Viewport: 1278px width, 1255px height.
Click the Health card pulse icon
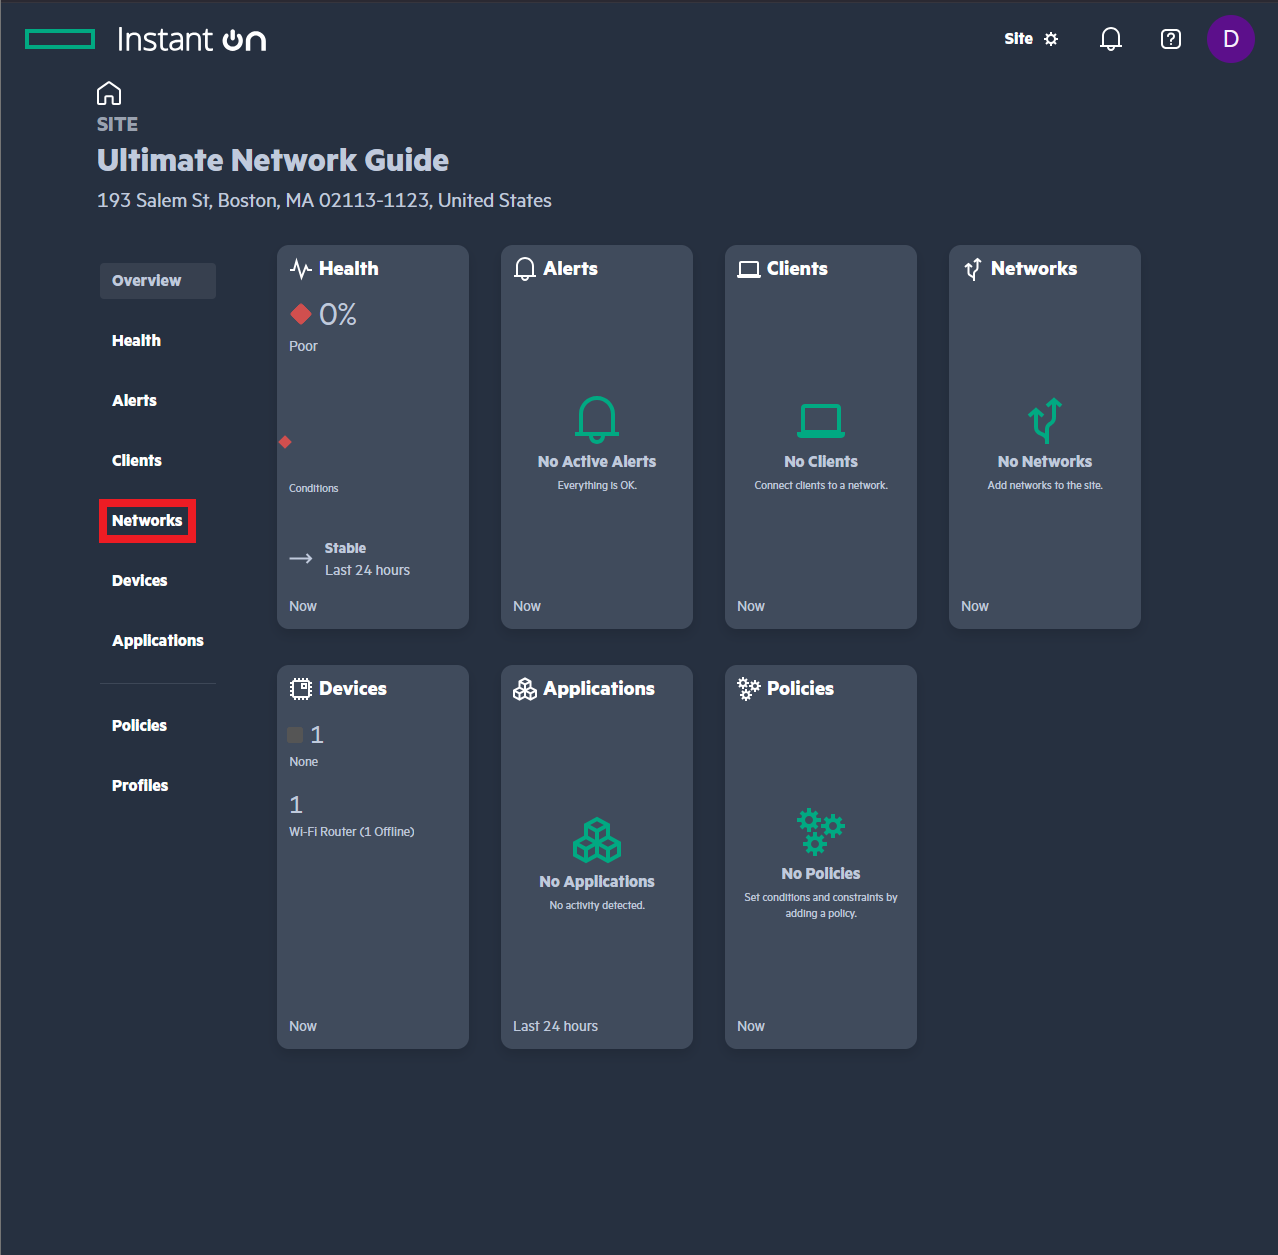pyautogui.click(x=301, y=269)
